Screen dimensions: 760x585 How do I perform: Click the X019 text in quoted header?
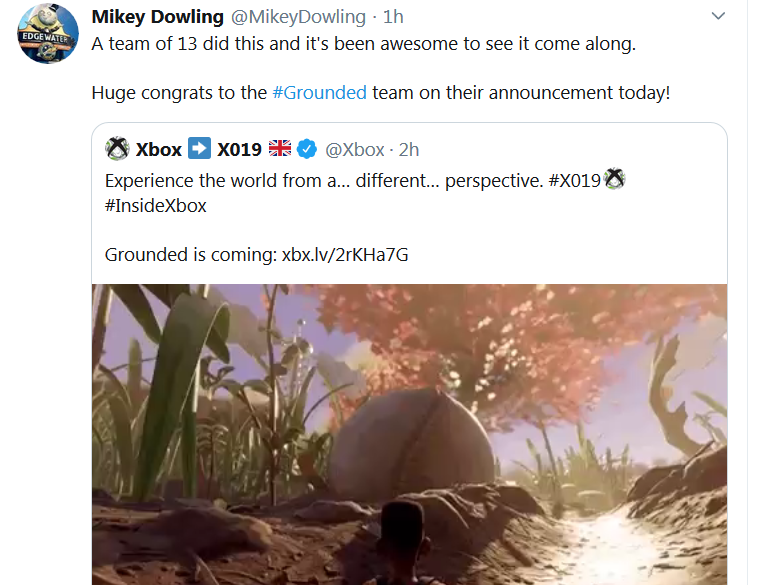pyautogui.click(x=239, y=149)
